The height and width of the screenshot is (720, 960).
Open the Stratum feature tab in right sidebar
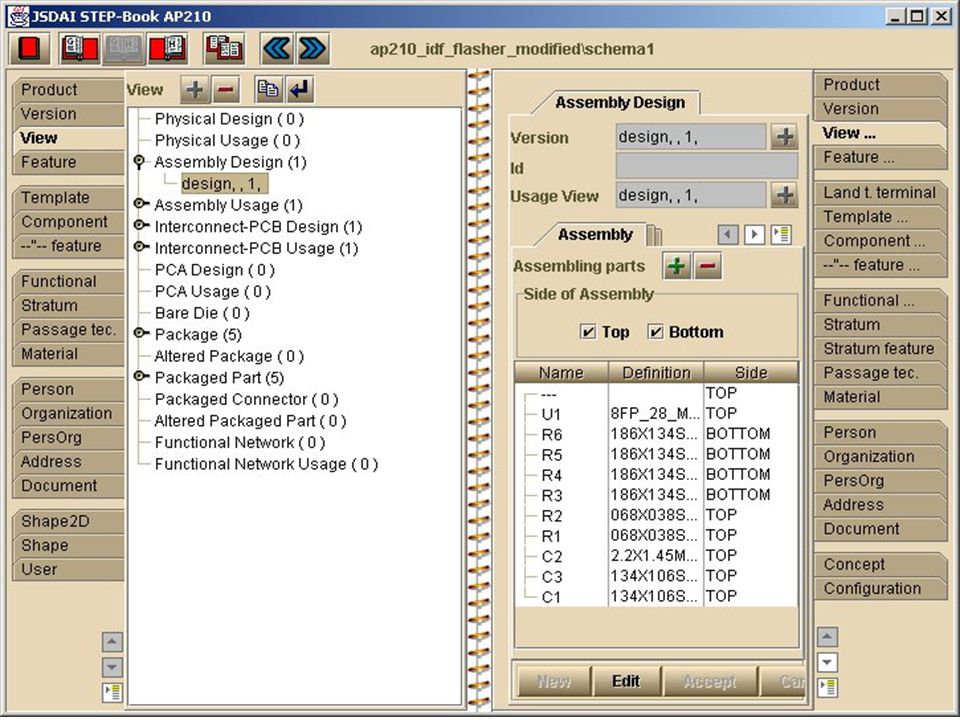click(879, 349)
